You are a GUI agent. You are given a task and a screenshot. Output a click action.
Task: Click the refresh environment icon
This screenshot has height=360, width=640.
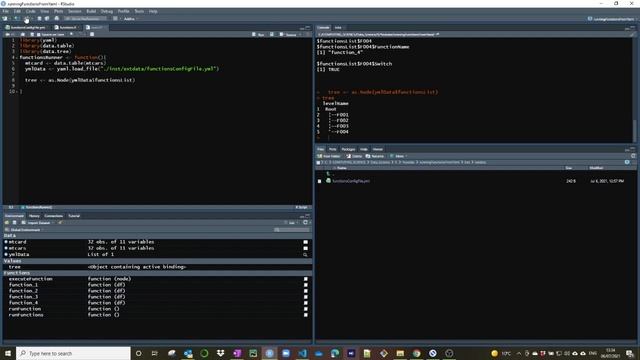305,223
